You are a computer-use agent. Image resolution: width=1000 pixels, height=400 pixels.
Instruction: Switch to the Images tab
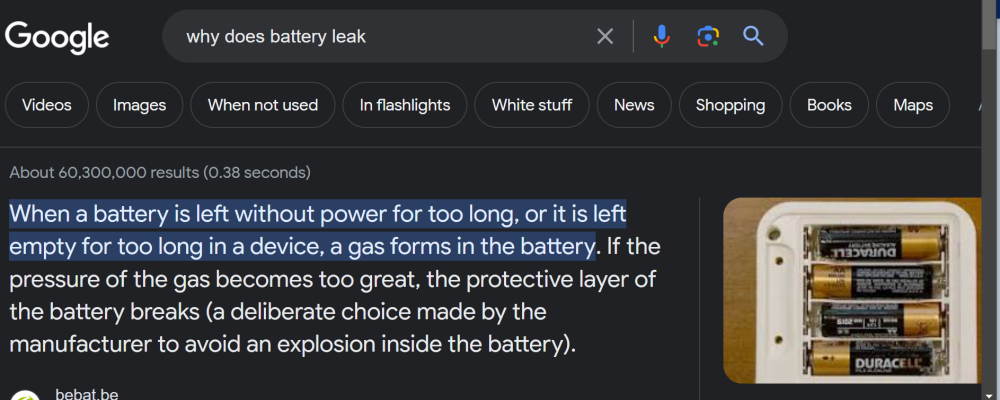(139, 105)
